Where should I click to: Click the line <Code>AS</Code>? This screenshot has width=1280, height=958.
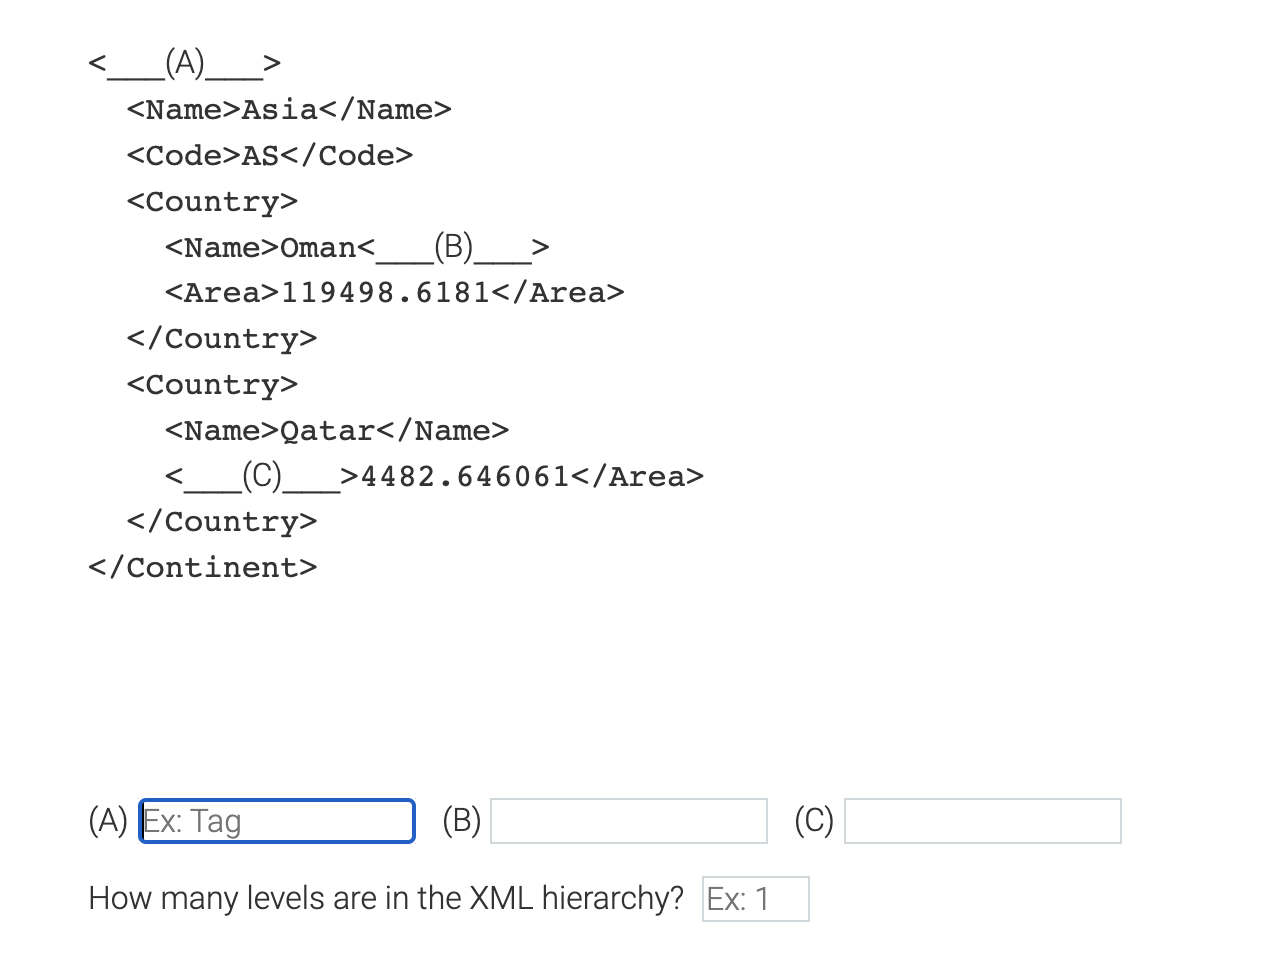point(270,155)
